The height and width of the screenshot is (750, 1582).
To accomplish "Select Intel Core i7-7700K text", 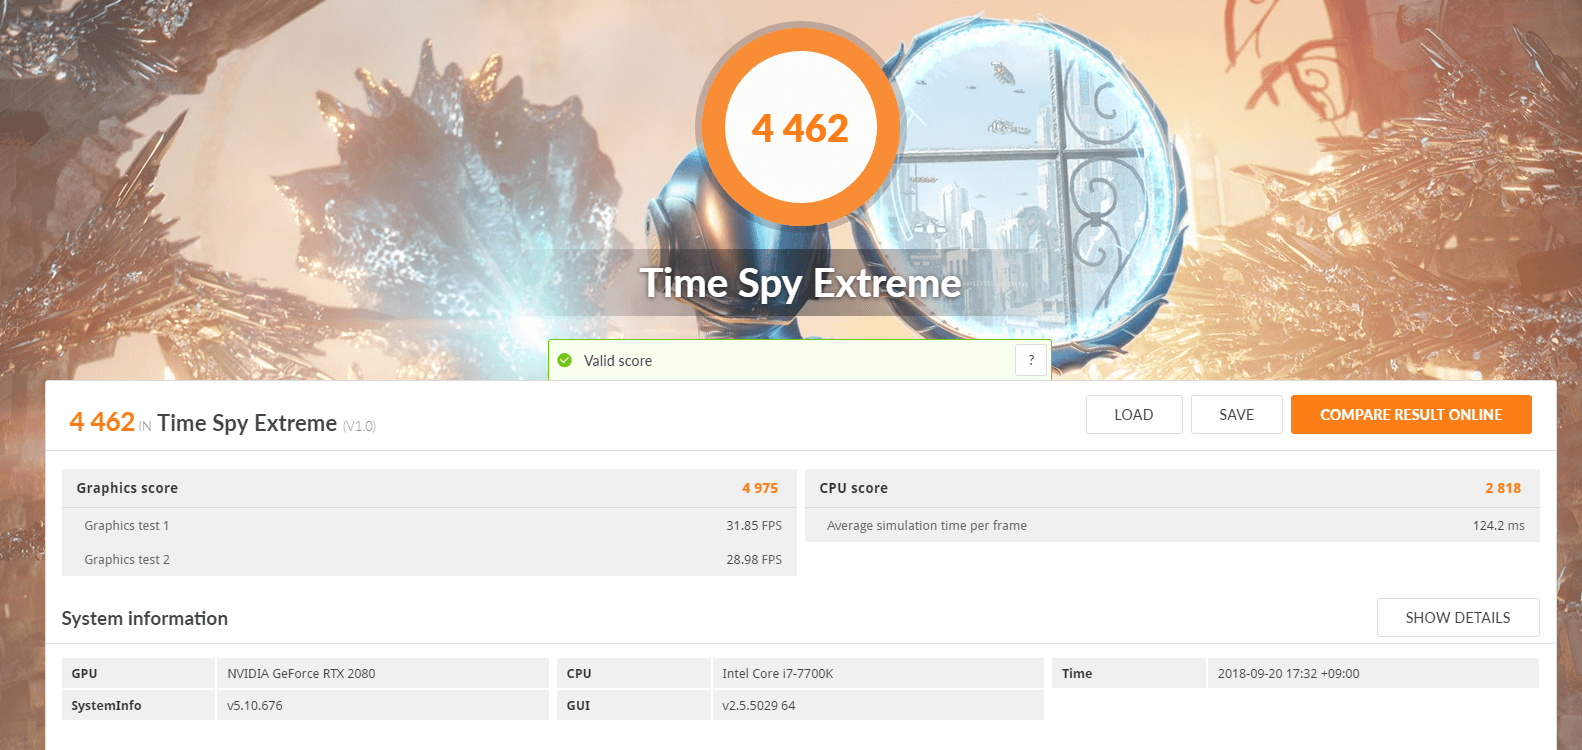I will click(x=778, y=673).
